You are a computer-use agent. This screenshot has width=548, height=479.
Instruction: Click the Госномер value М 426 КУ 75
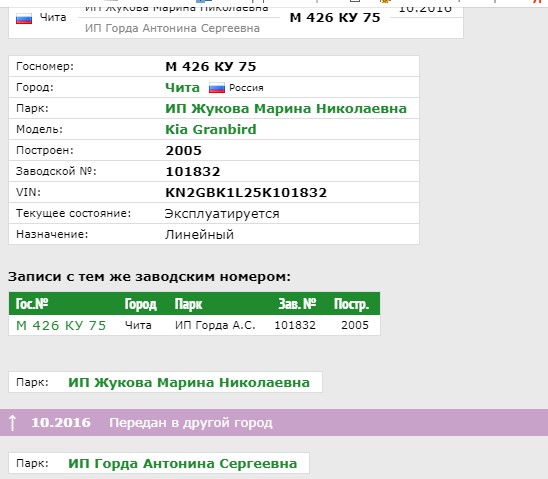[211, 66]
